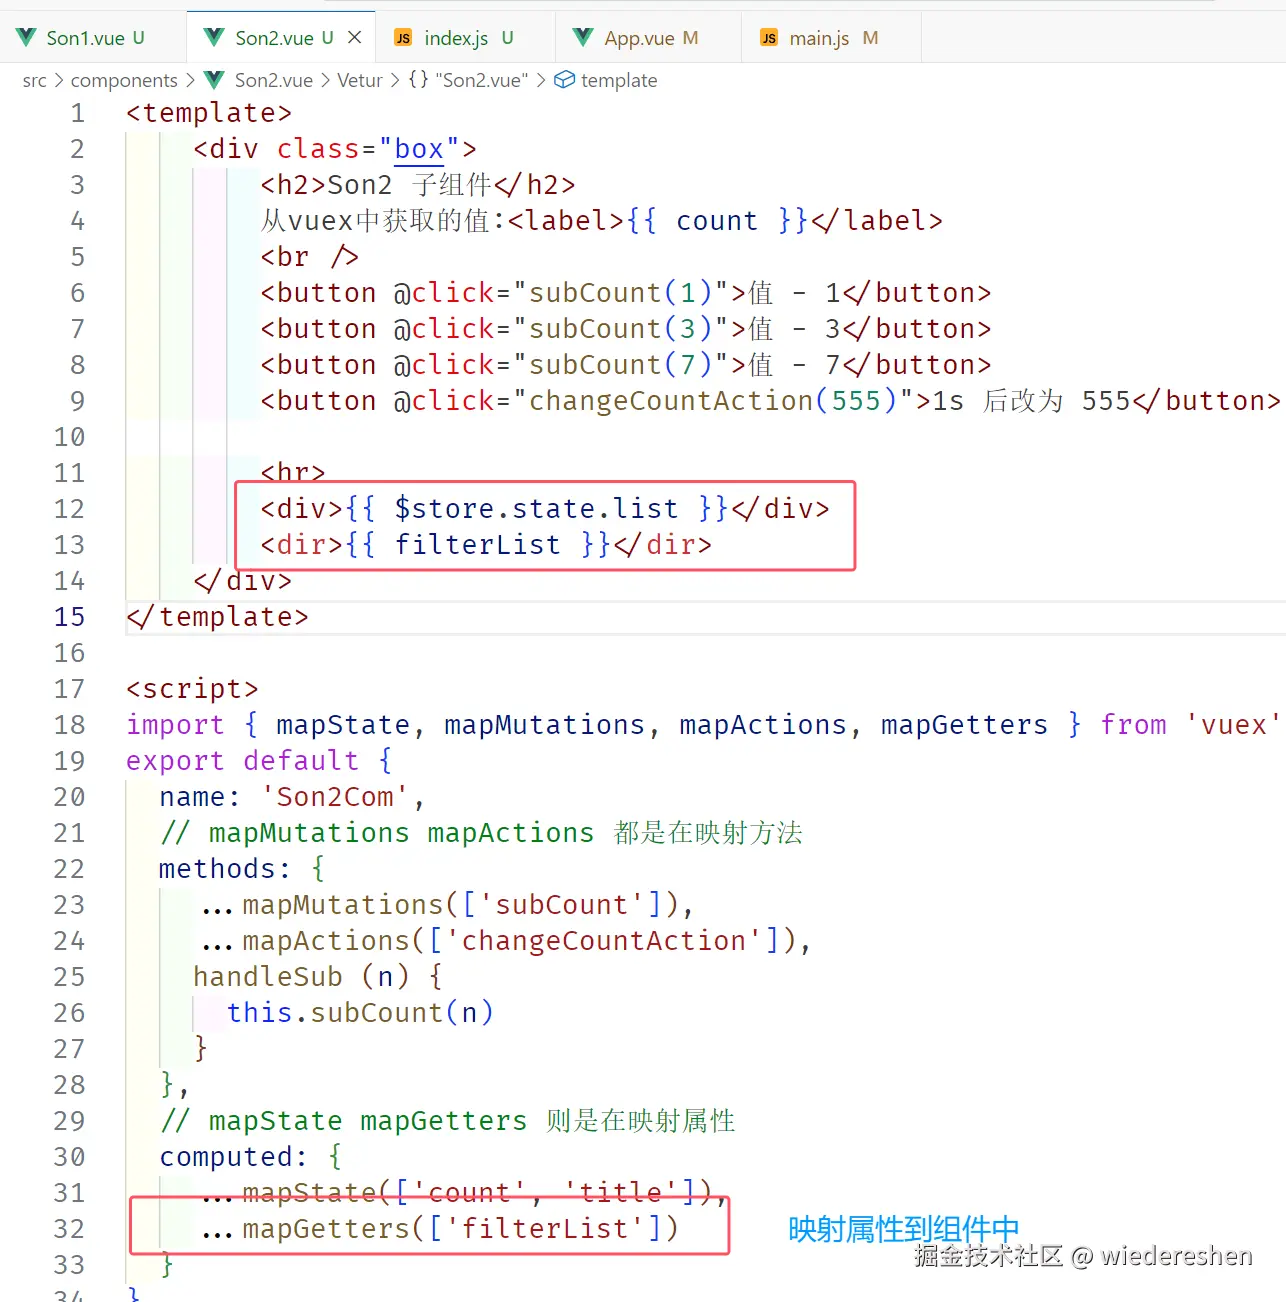The width and height of the screenshot is (1286, 1302).
Task: Click the filterList interpolation in dir tag
Action: pyautogui.click(x=478, y=545)
